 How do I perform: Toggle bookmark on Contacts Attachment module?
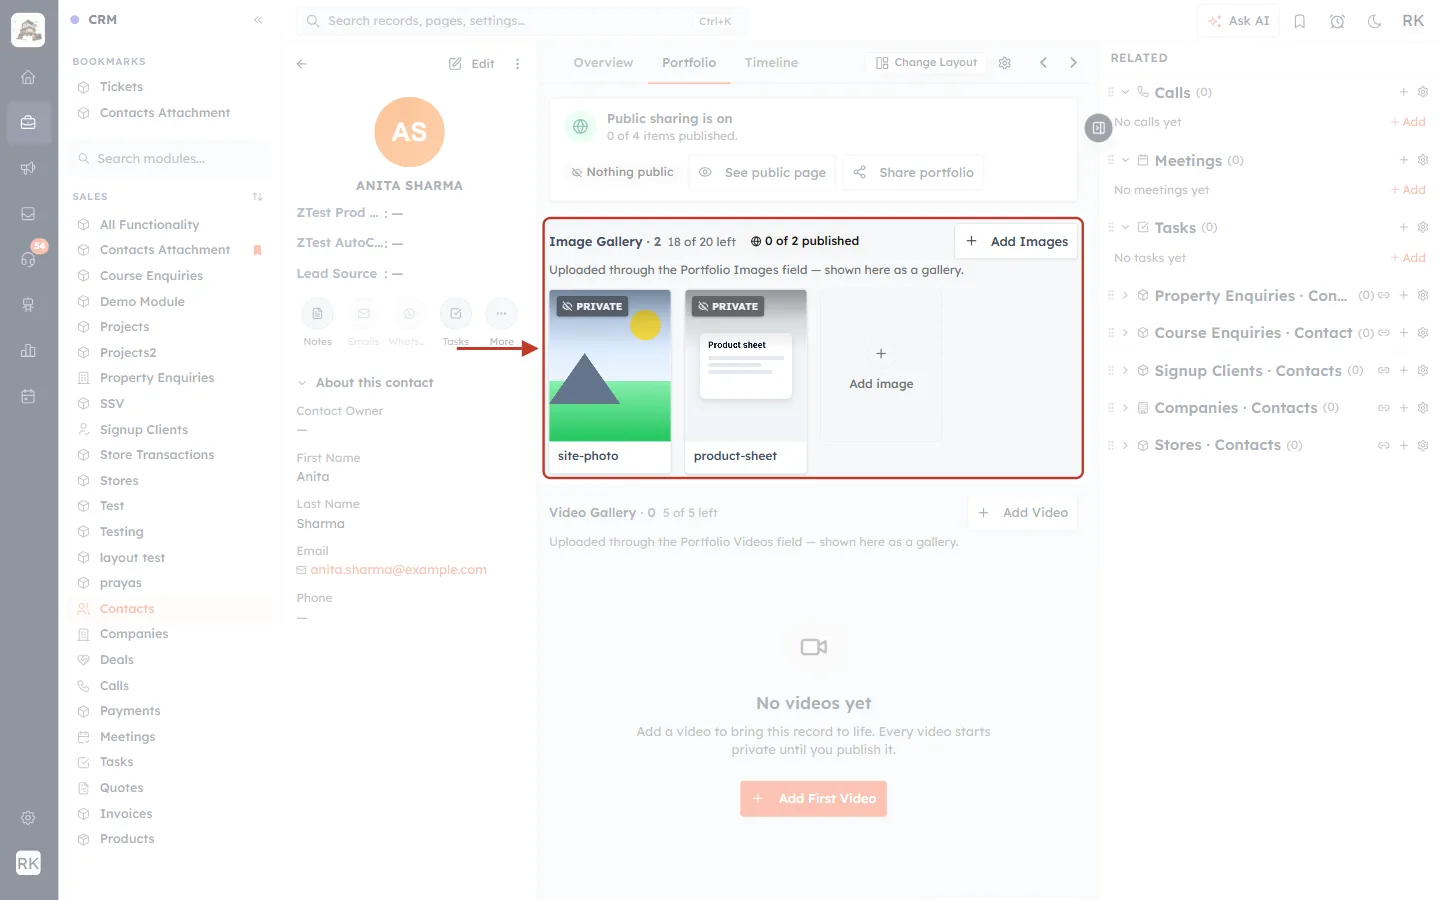257,250
